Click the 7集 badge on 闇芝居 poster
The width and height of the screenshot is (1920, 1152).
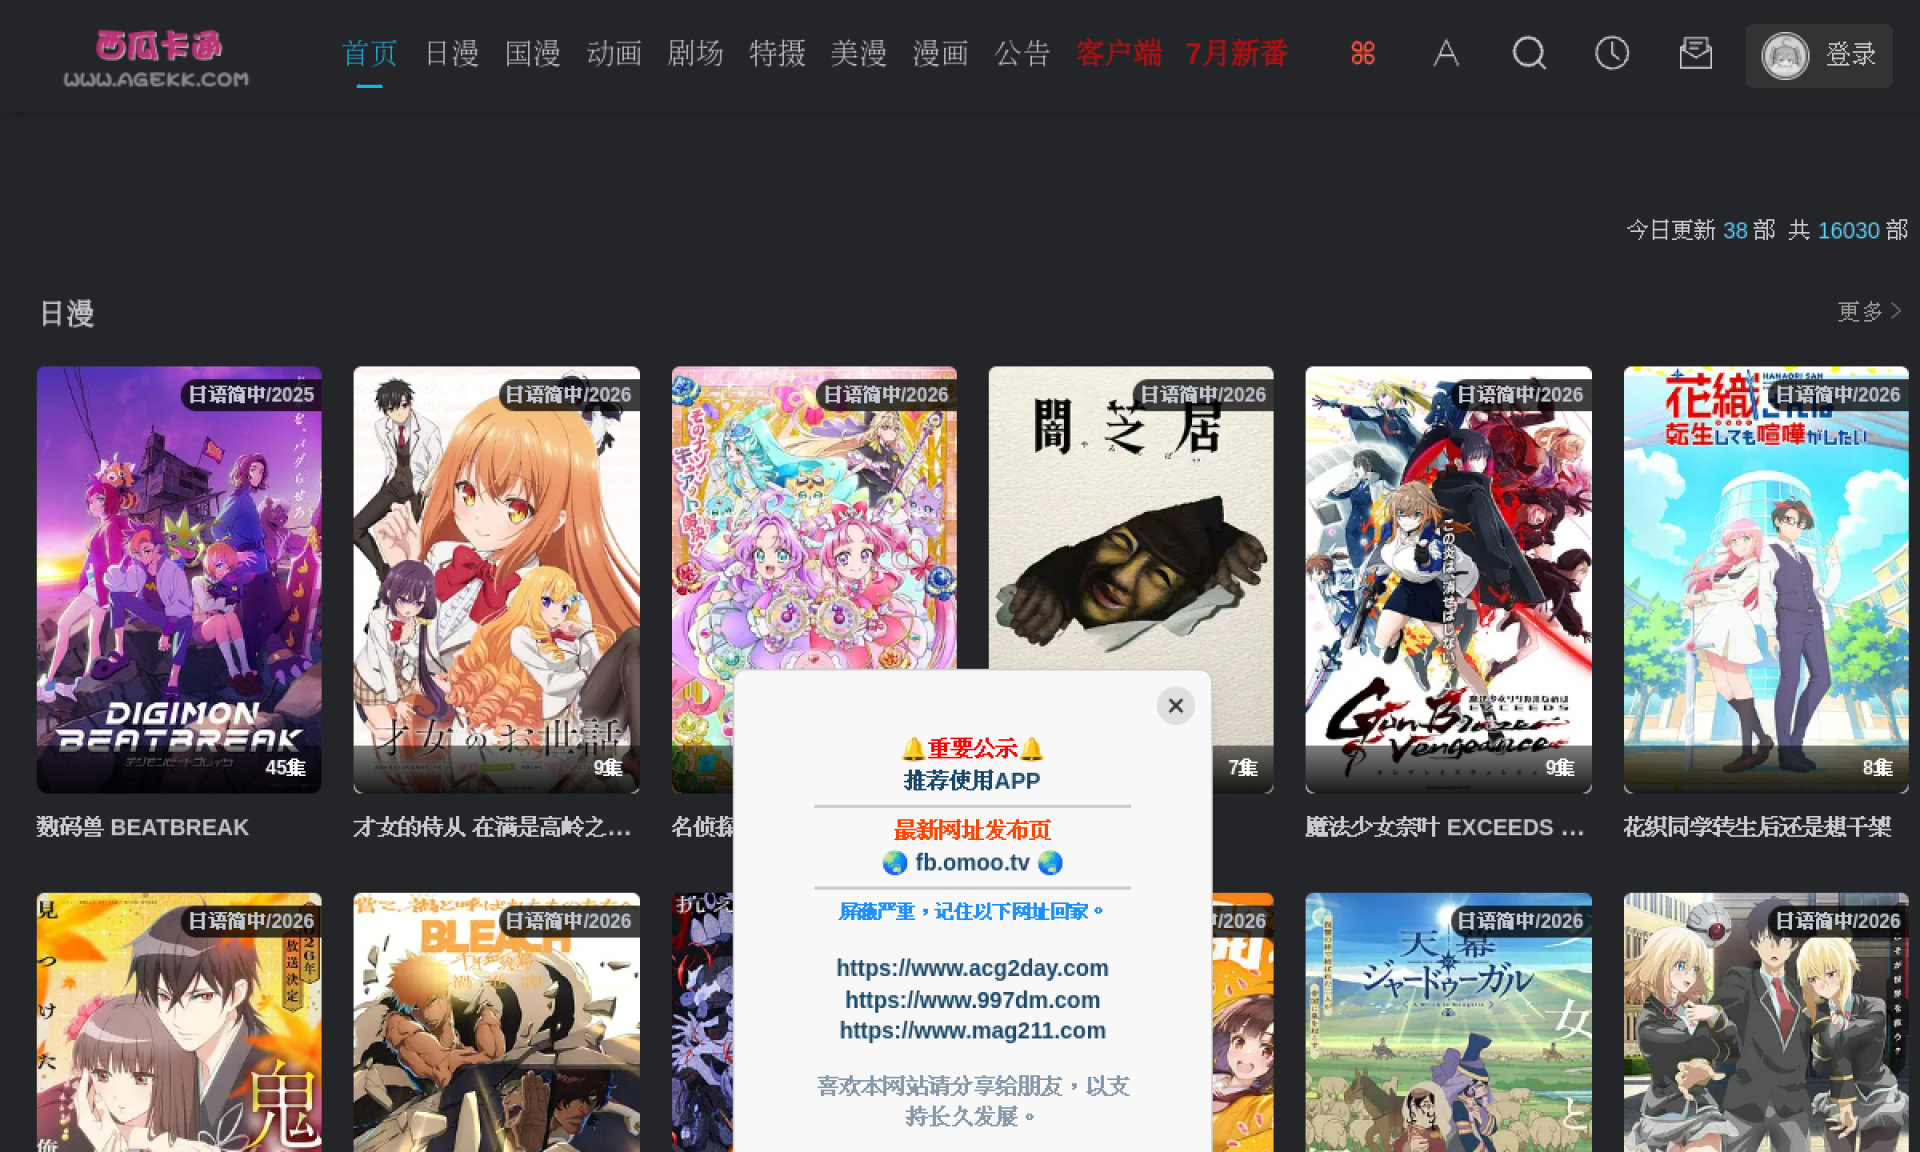pyautogui.click(x=1243, y=768)
